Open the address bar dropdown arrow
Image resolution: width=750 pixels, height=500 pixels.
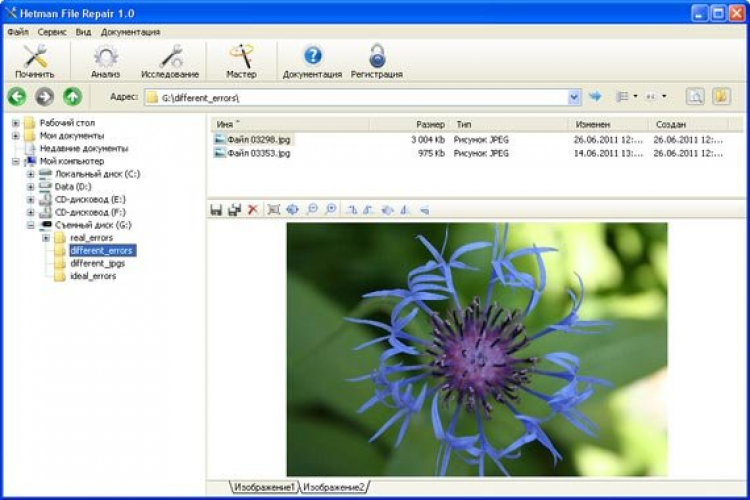tap(574, 98)
